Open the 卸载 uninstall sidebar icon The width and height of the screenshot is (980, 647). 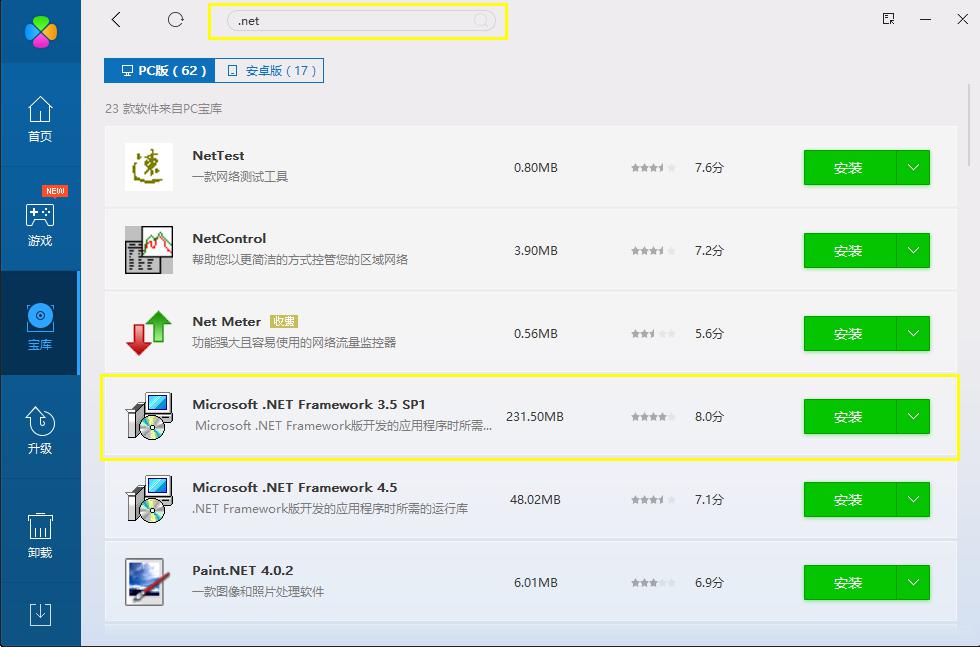40,535
